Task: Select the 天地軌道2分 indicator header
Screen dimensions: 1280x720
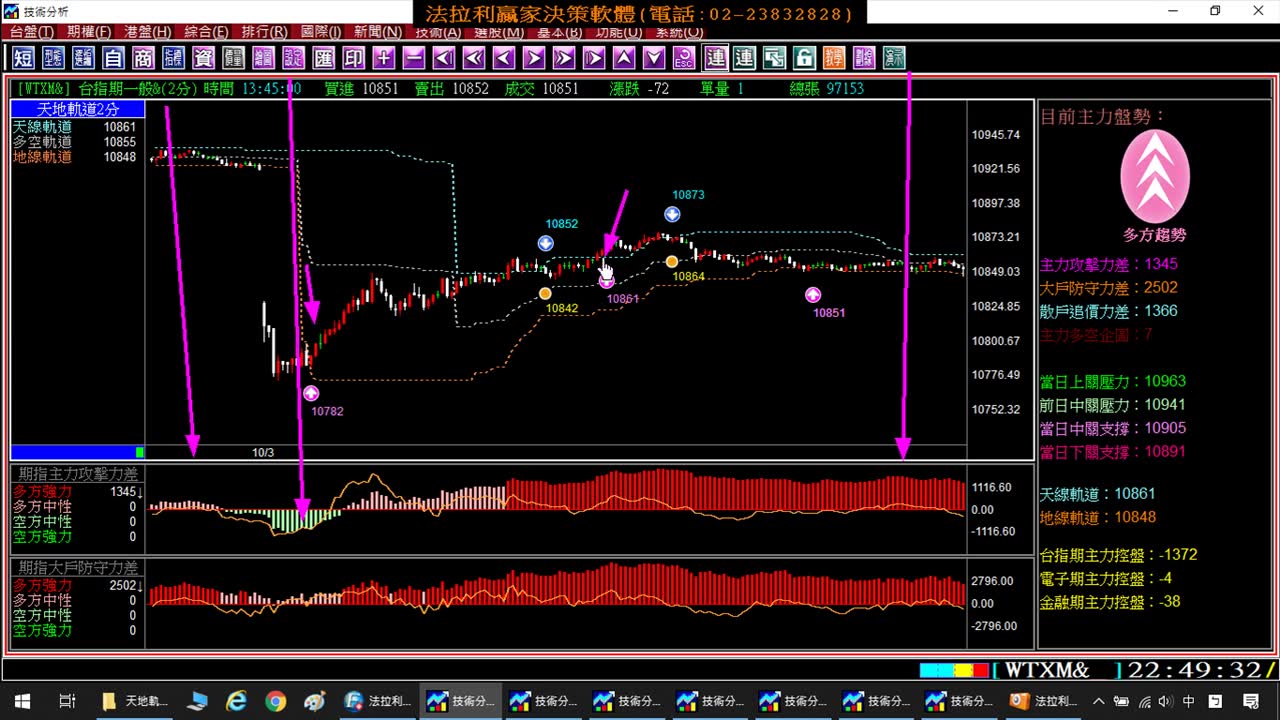Action: click(x=78, y=109)
